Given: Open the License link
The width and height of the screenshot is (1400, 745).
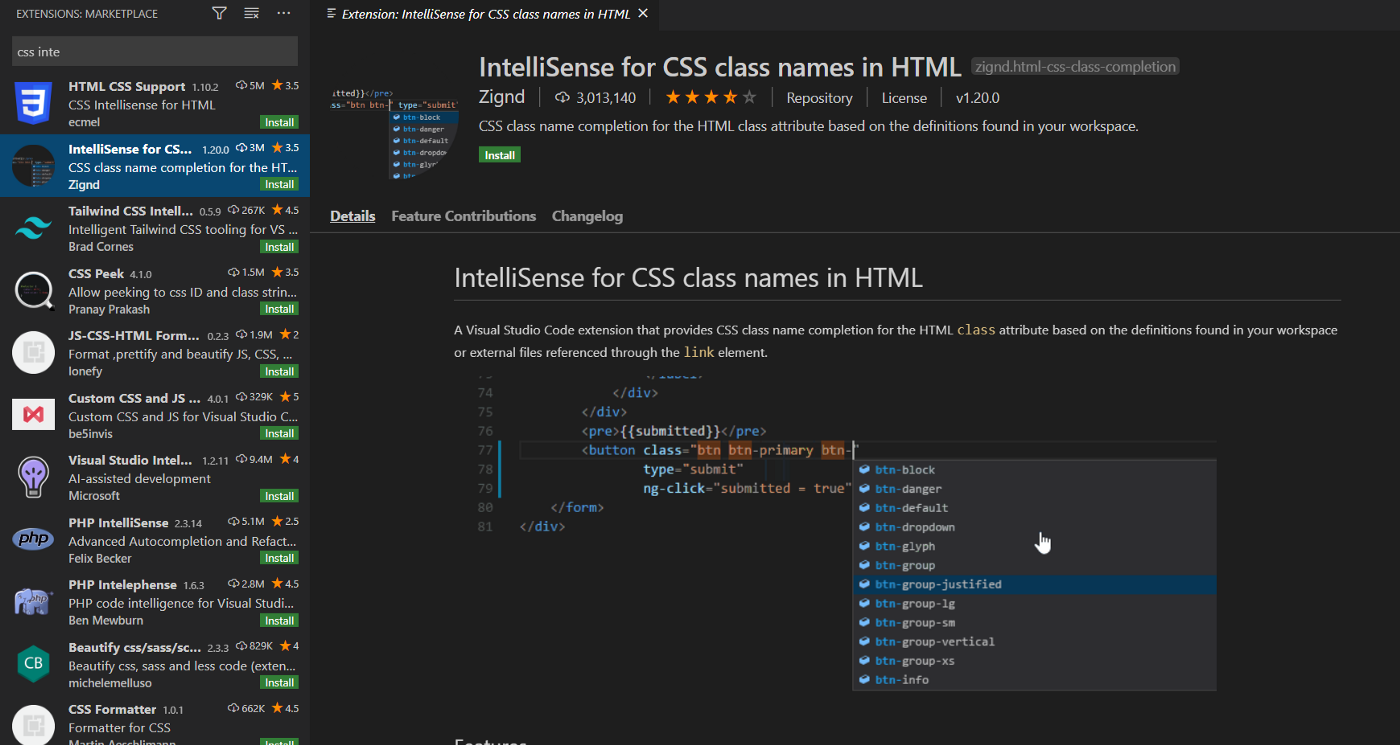Looking at the screenshot, I should [x=904, y=98].
